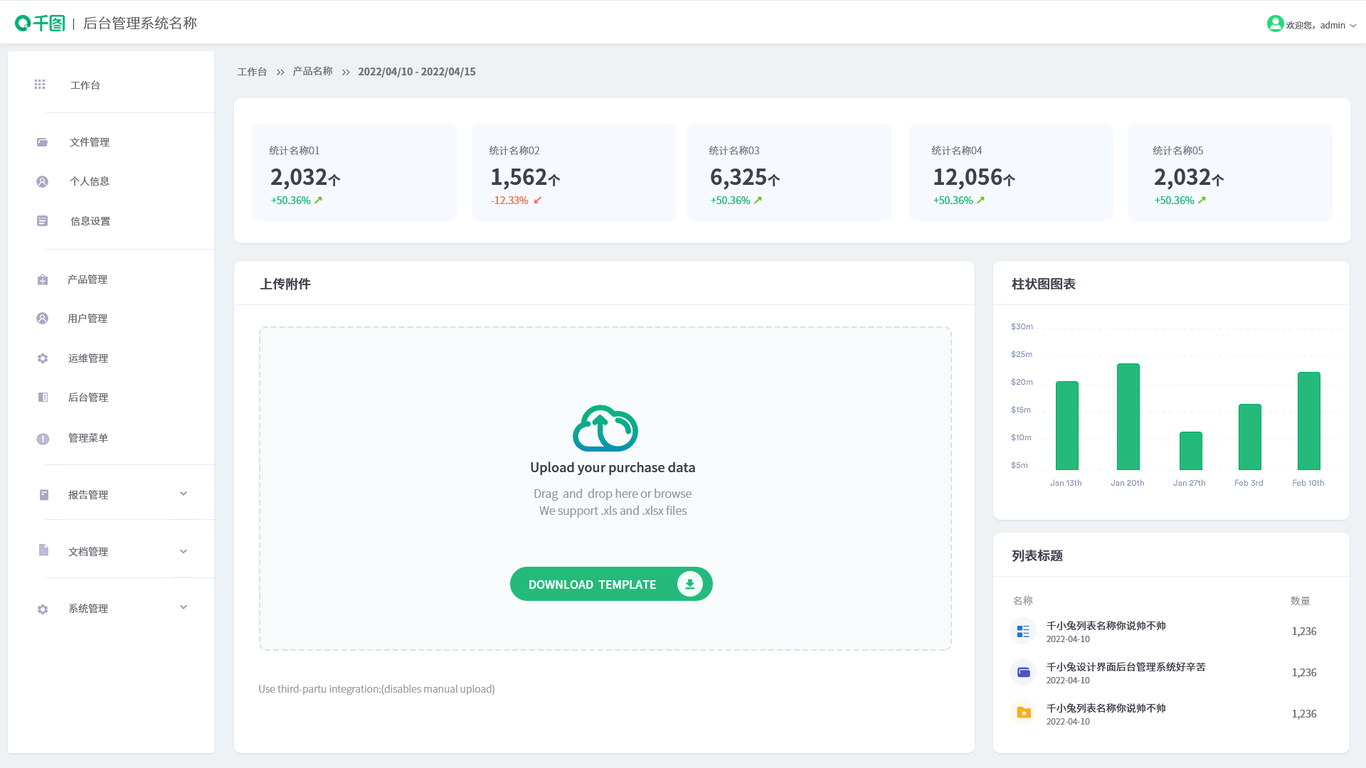Click the 文件管理 folder icon
Viewport: 1366px width, 768px height.
tap(42, 142)
